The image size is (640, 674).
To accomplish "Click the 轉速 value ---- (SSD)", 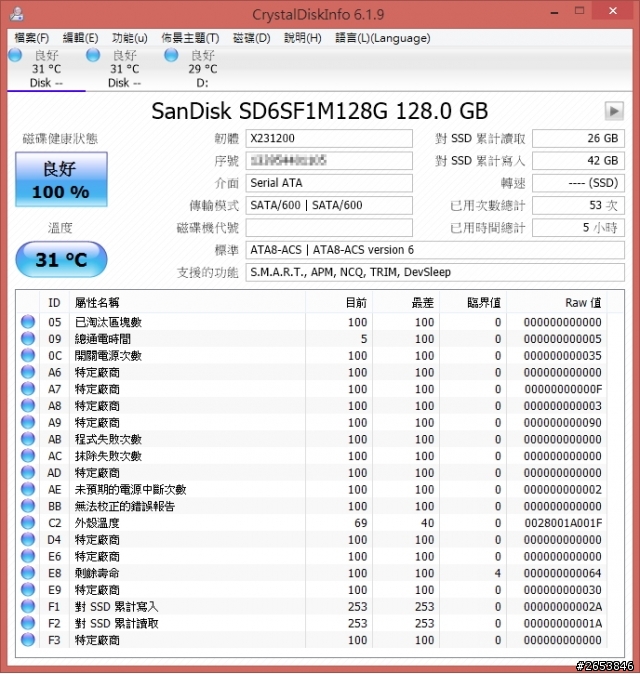I will pyautogui.click(x=578, y=183).
